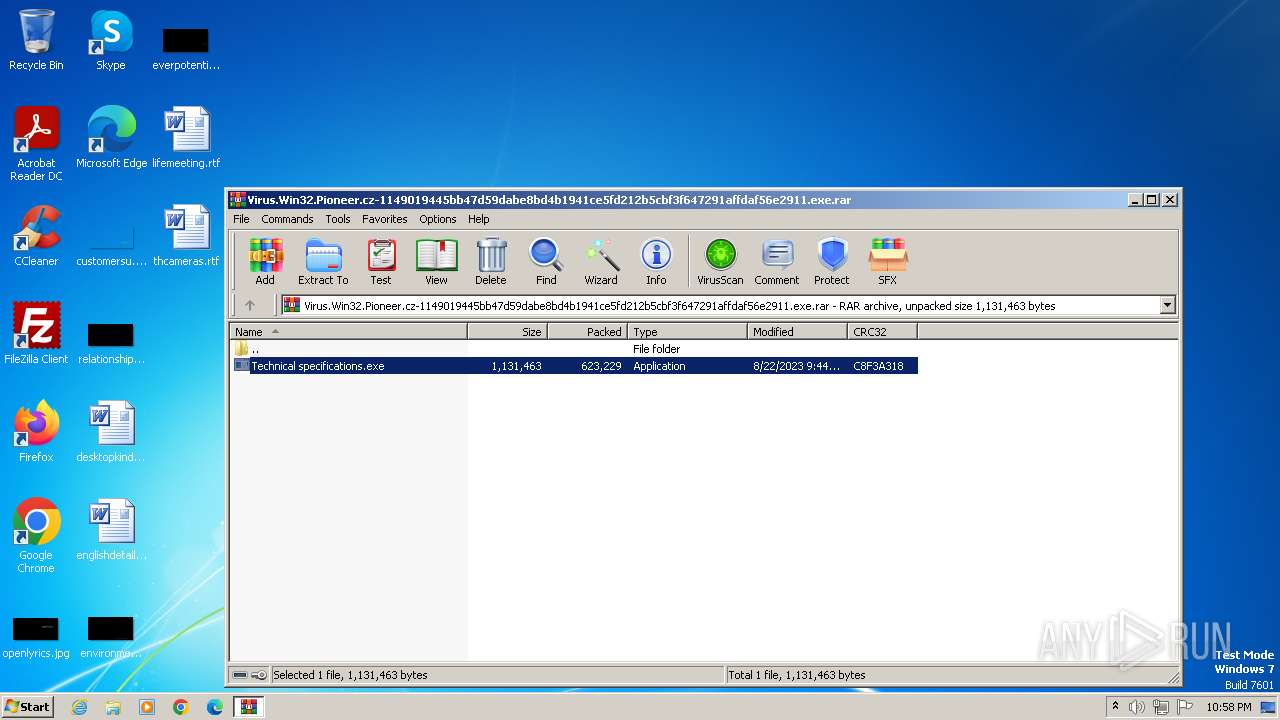Image resolution: width=1280 pixels, height=720 pixels.
Task: Click the Delete trash icon in WinRAR
Action: pyautogui.click(x=491, y=262)
